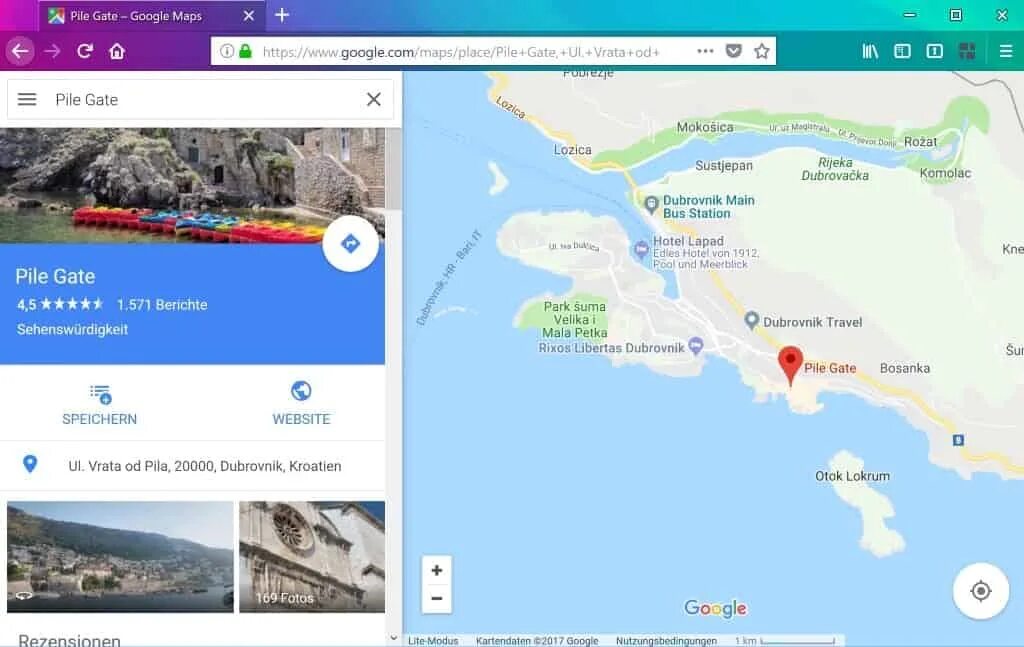This screenshot has width=1024, height=647.
Task: Click Dubrovnik Main Bus Station marker
Action: 651,205
